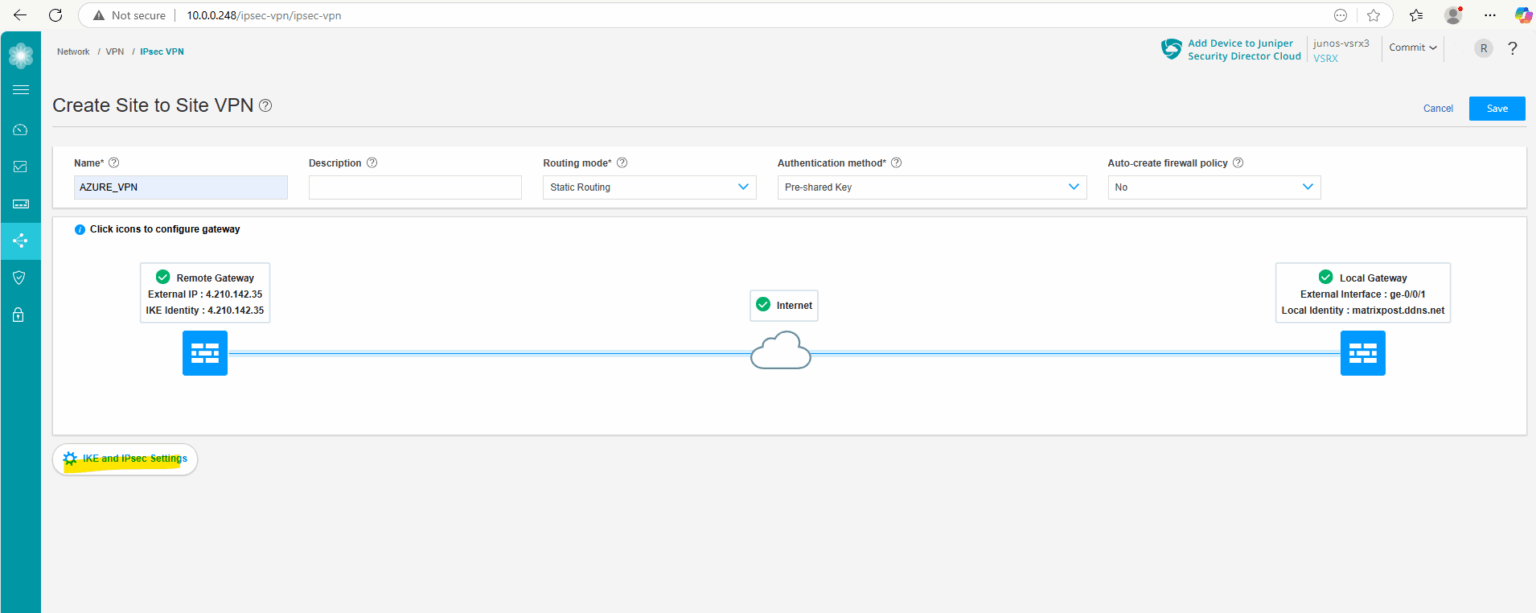Viewport: 1536px width, 613px height.
Task: Open the Device administration terminal icon
Action: [x=20, y=203]
